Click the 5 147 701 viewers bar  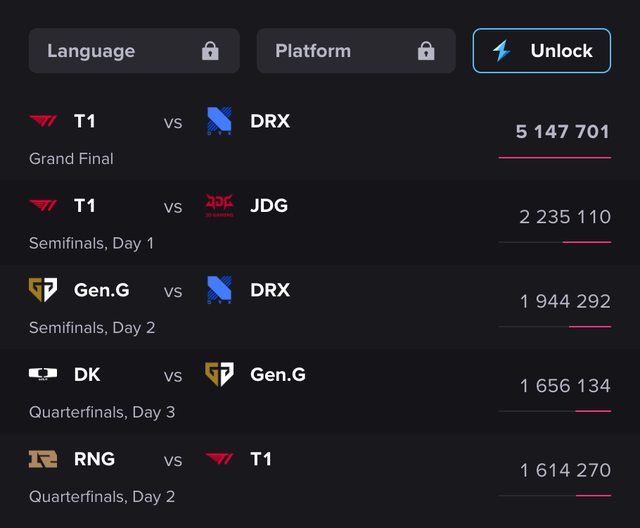[555, 157]
